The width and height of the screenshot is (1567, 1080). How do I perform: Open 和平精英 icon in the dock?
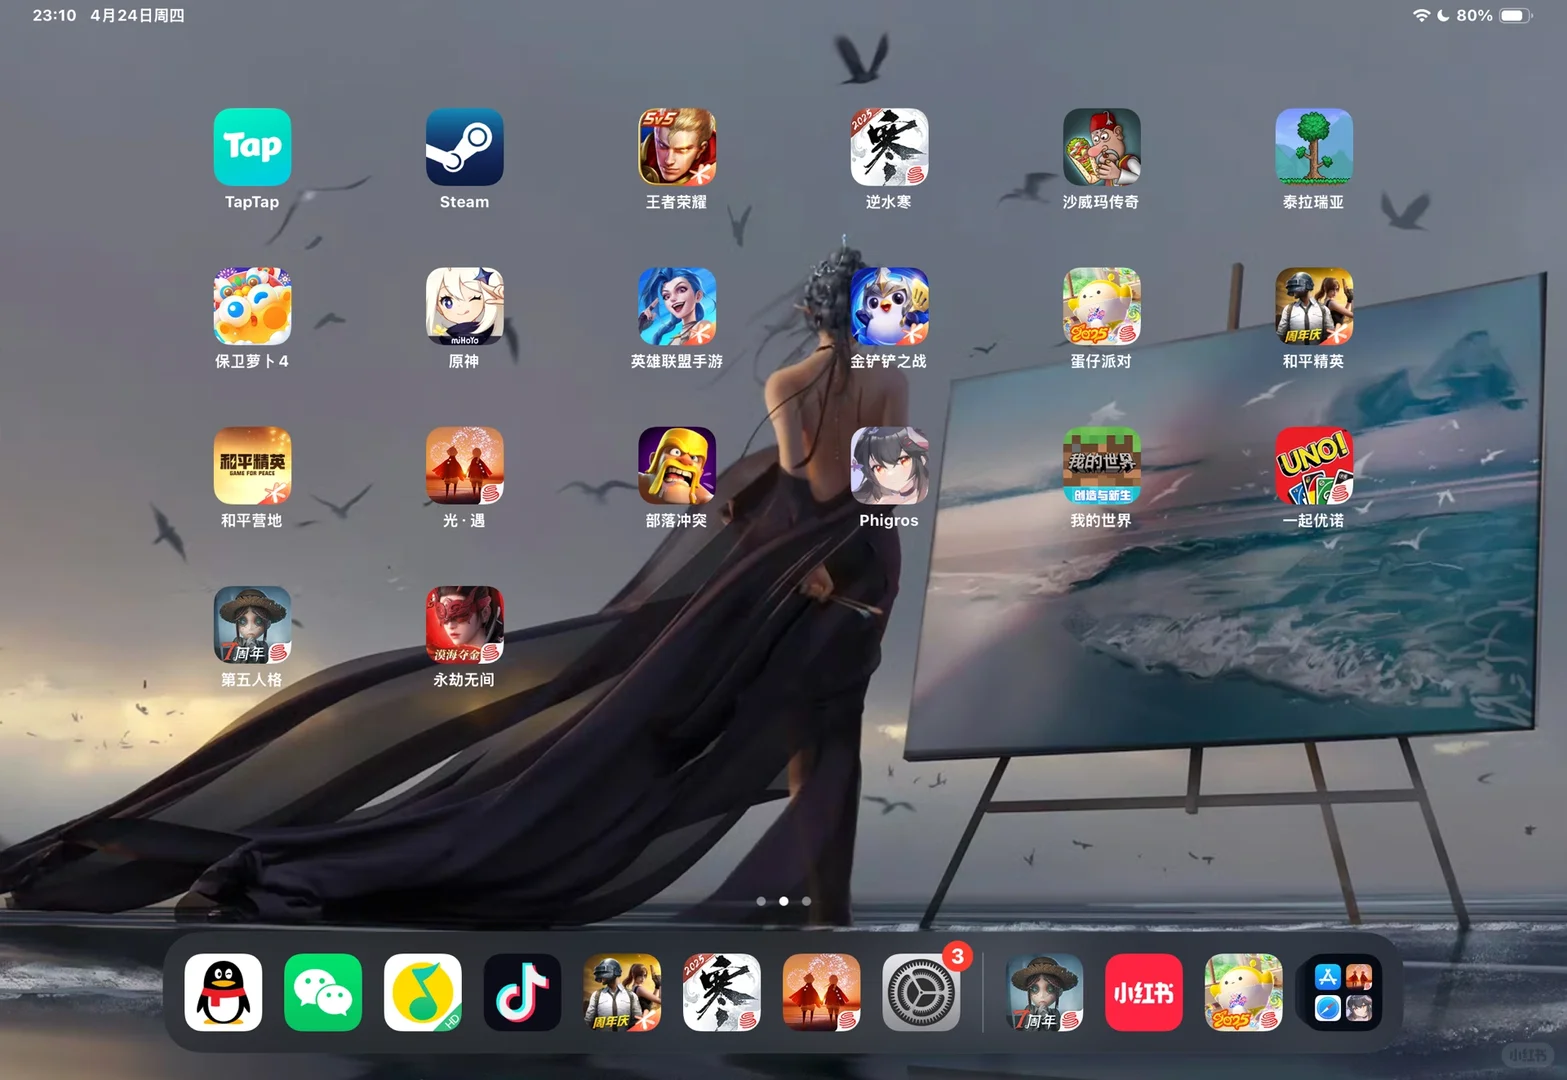[x=622, y=992]
